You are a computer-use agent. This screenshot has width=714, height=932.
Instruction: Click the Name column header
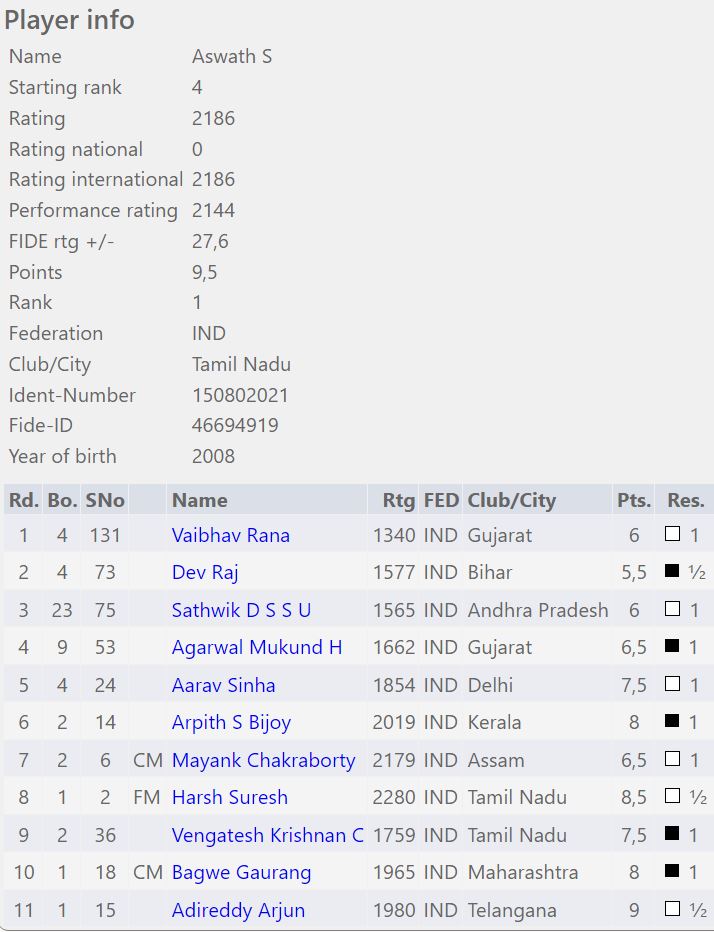[199, 500]
